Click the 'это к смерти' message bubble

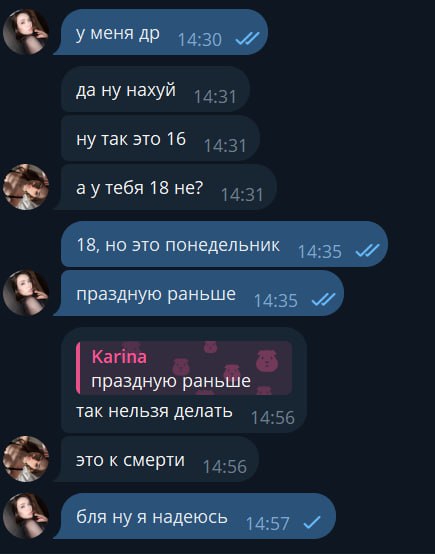[157, 459]
